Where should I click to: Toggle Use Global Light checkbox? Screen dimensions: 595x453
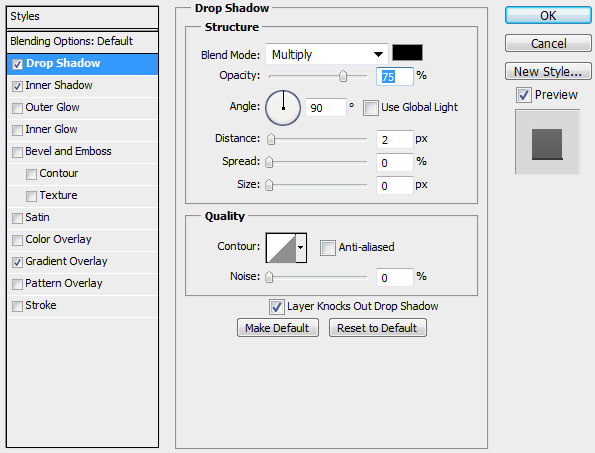pyautogui.click(x=371, y=108)
